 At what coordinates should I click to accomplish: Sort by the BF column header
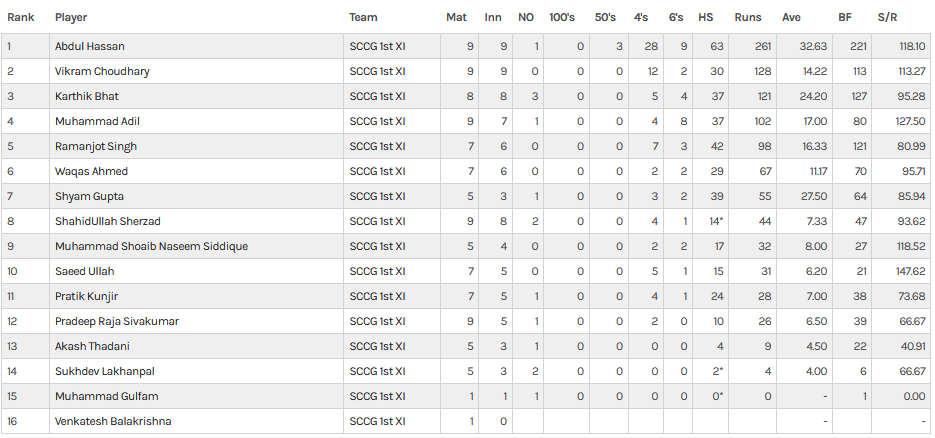(x=844, y=17)
